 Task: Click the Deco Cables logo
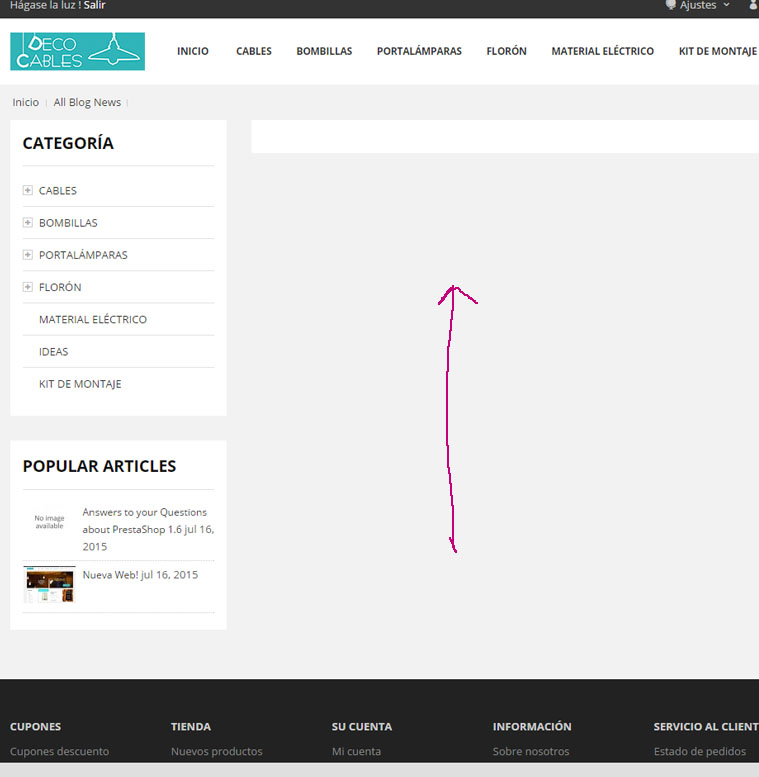click(x=77, y=51)
